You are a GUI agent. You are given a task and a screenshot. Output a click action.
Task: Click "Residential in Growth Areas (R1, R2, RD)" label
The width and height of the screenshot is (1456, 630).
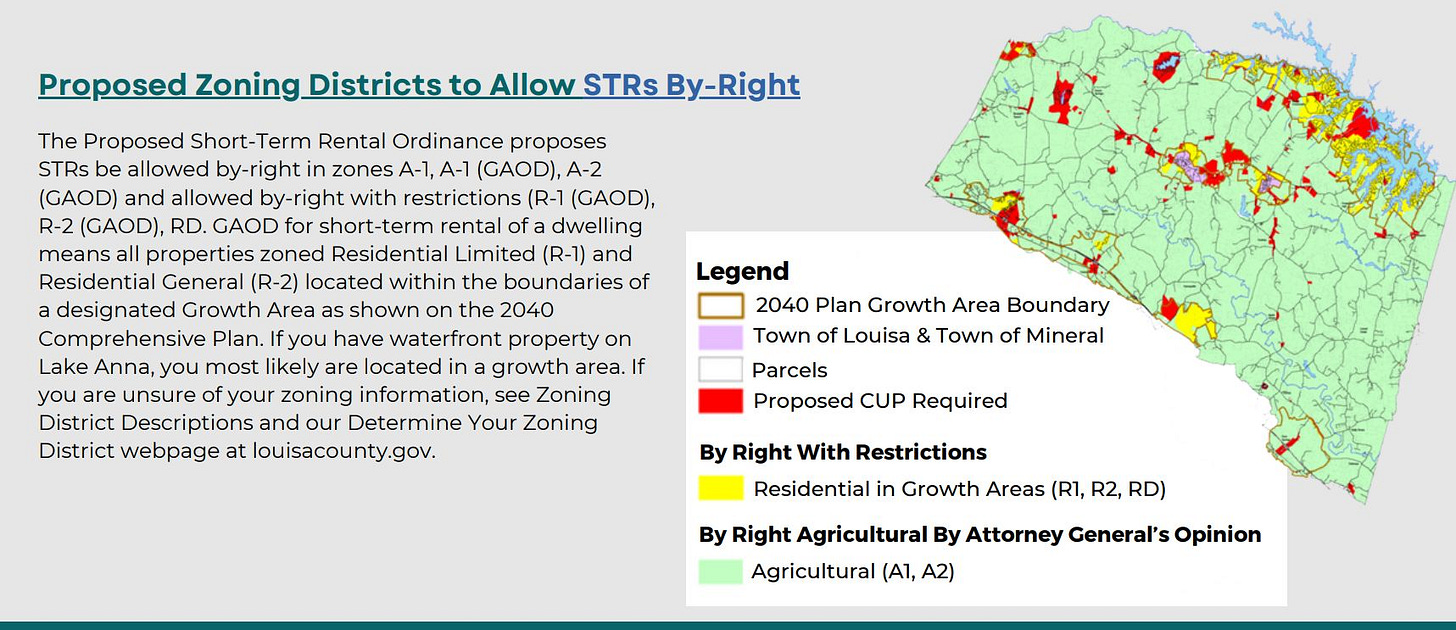960,489
